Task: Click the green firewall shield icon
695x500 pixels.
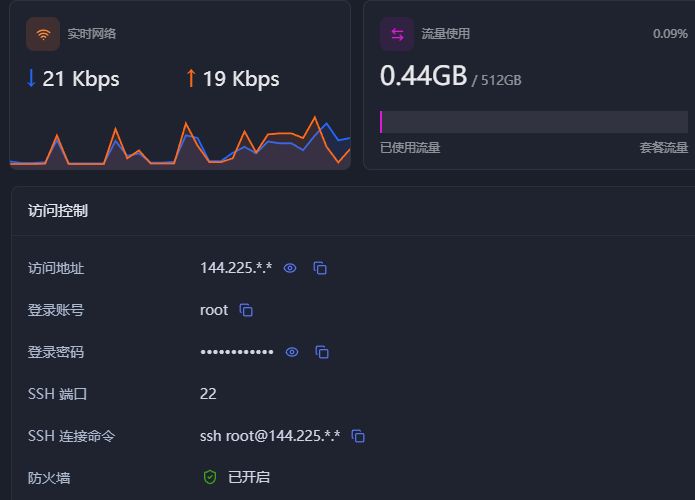Action: (210, 477)
